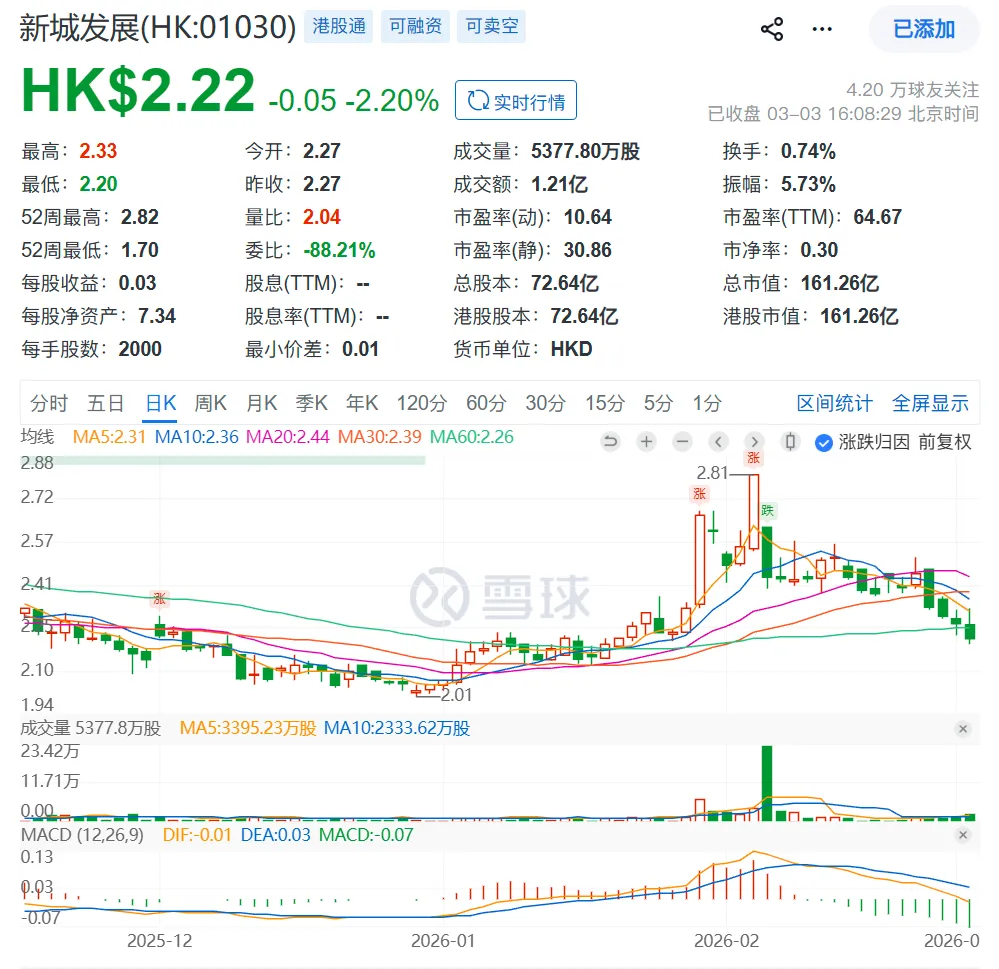Switch to 60分 chart interval
Screen dimensions: 999x969
point(486,403)
